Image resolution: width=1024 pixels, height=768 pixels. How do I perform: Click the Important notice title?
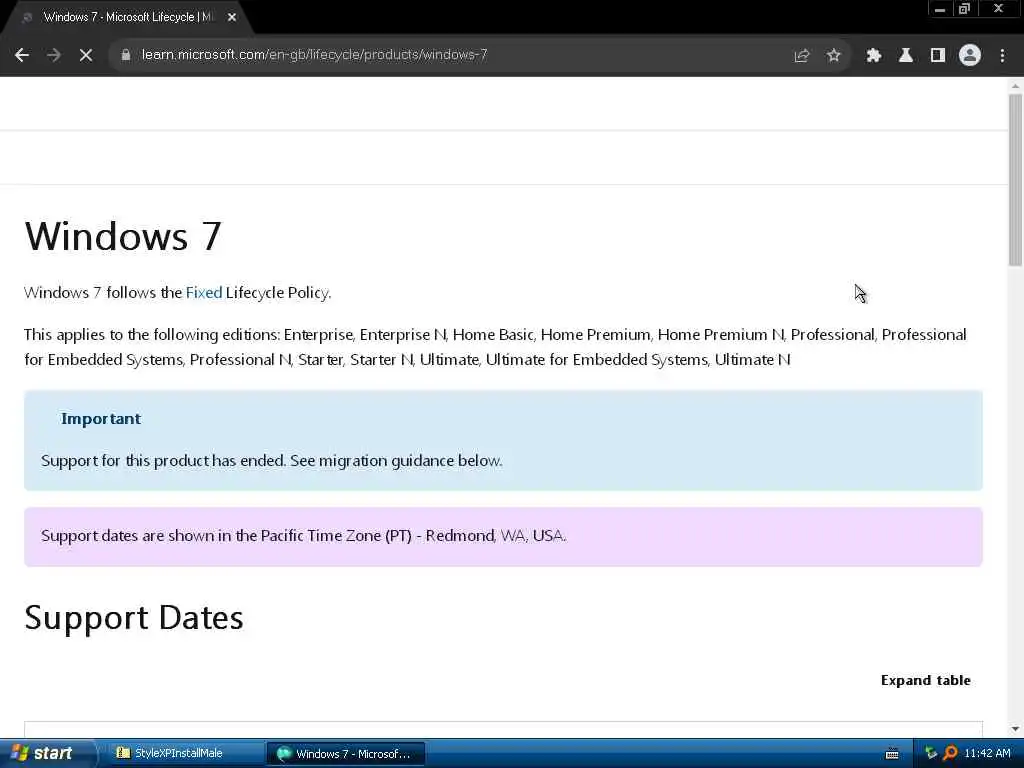(x=101, y=419)
